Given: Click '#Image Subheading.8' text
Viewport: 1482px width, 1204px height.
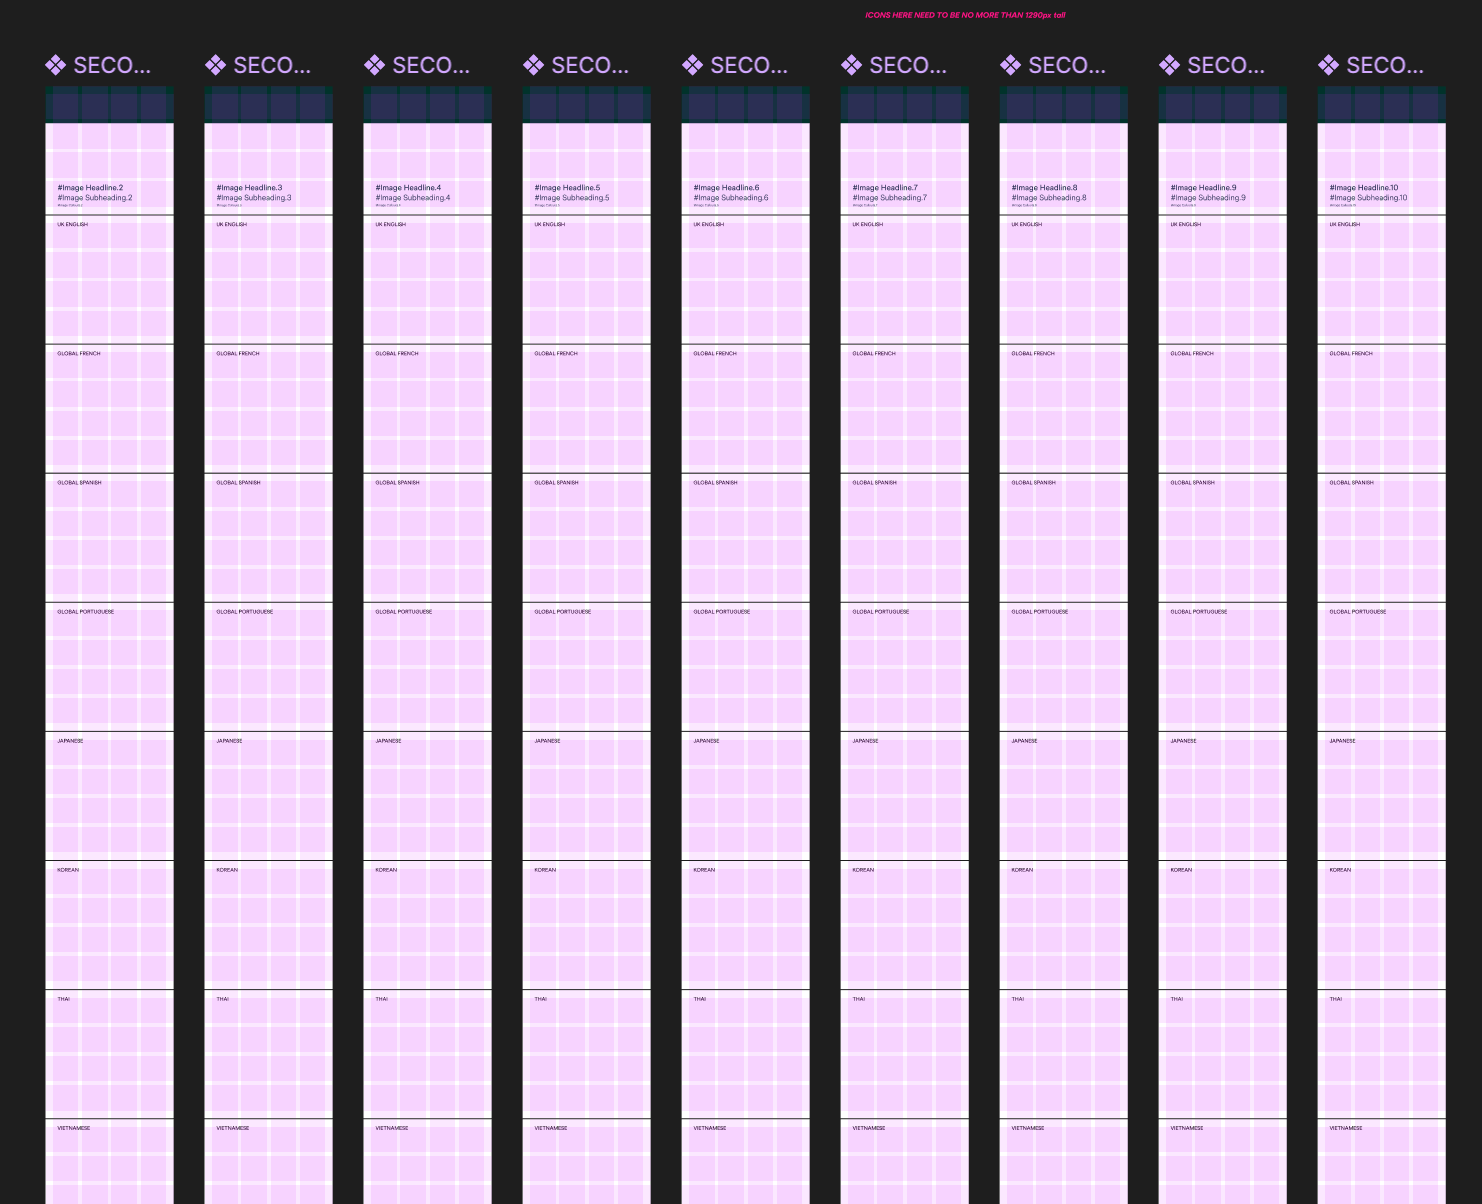Looking at the screenshot, I should pos(1049,198).
